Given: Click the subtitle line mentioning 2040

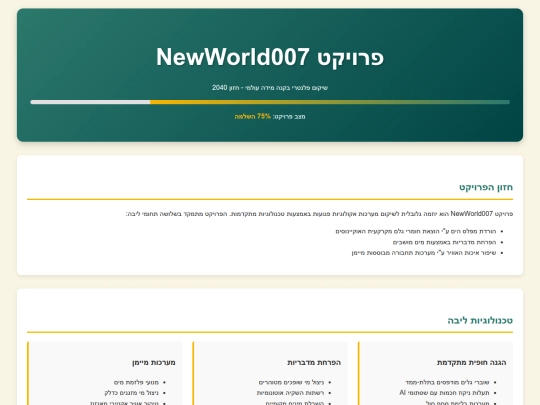Looking at the screenshot, I should (x=270, y=88).
